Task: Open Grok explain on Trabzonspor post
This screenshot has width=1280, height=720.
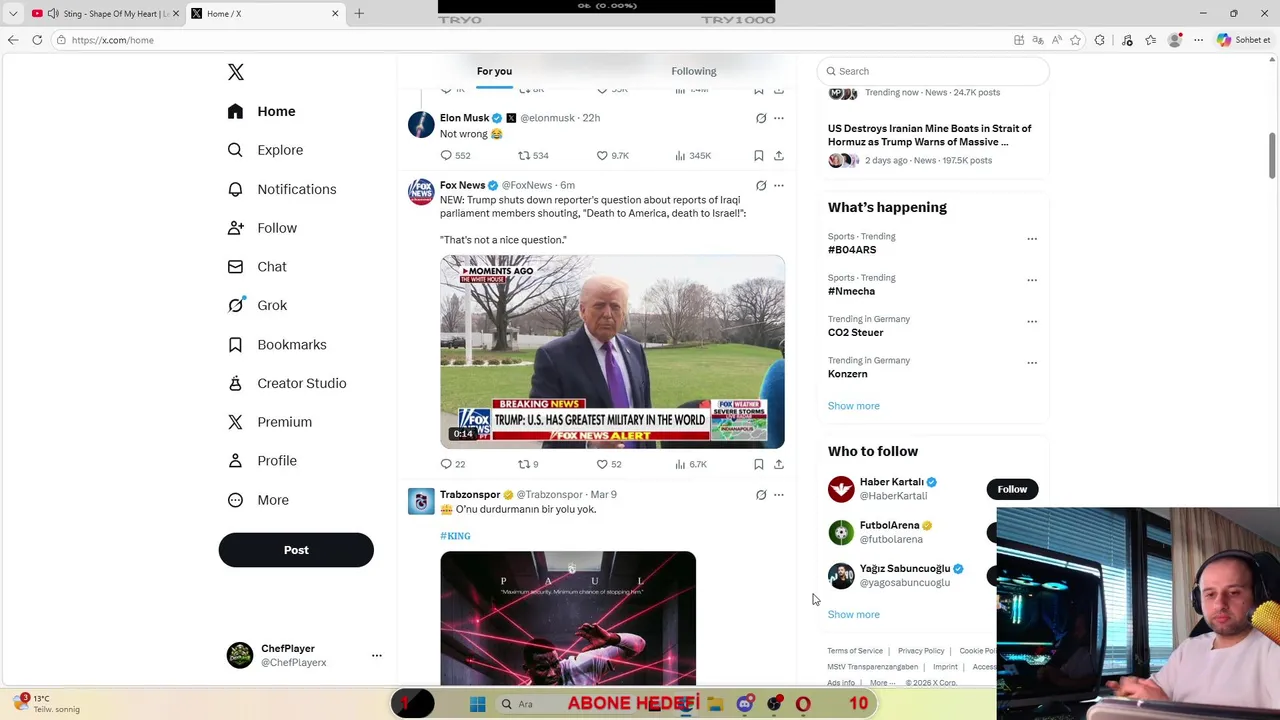Action: coord(761,495)
